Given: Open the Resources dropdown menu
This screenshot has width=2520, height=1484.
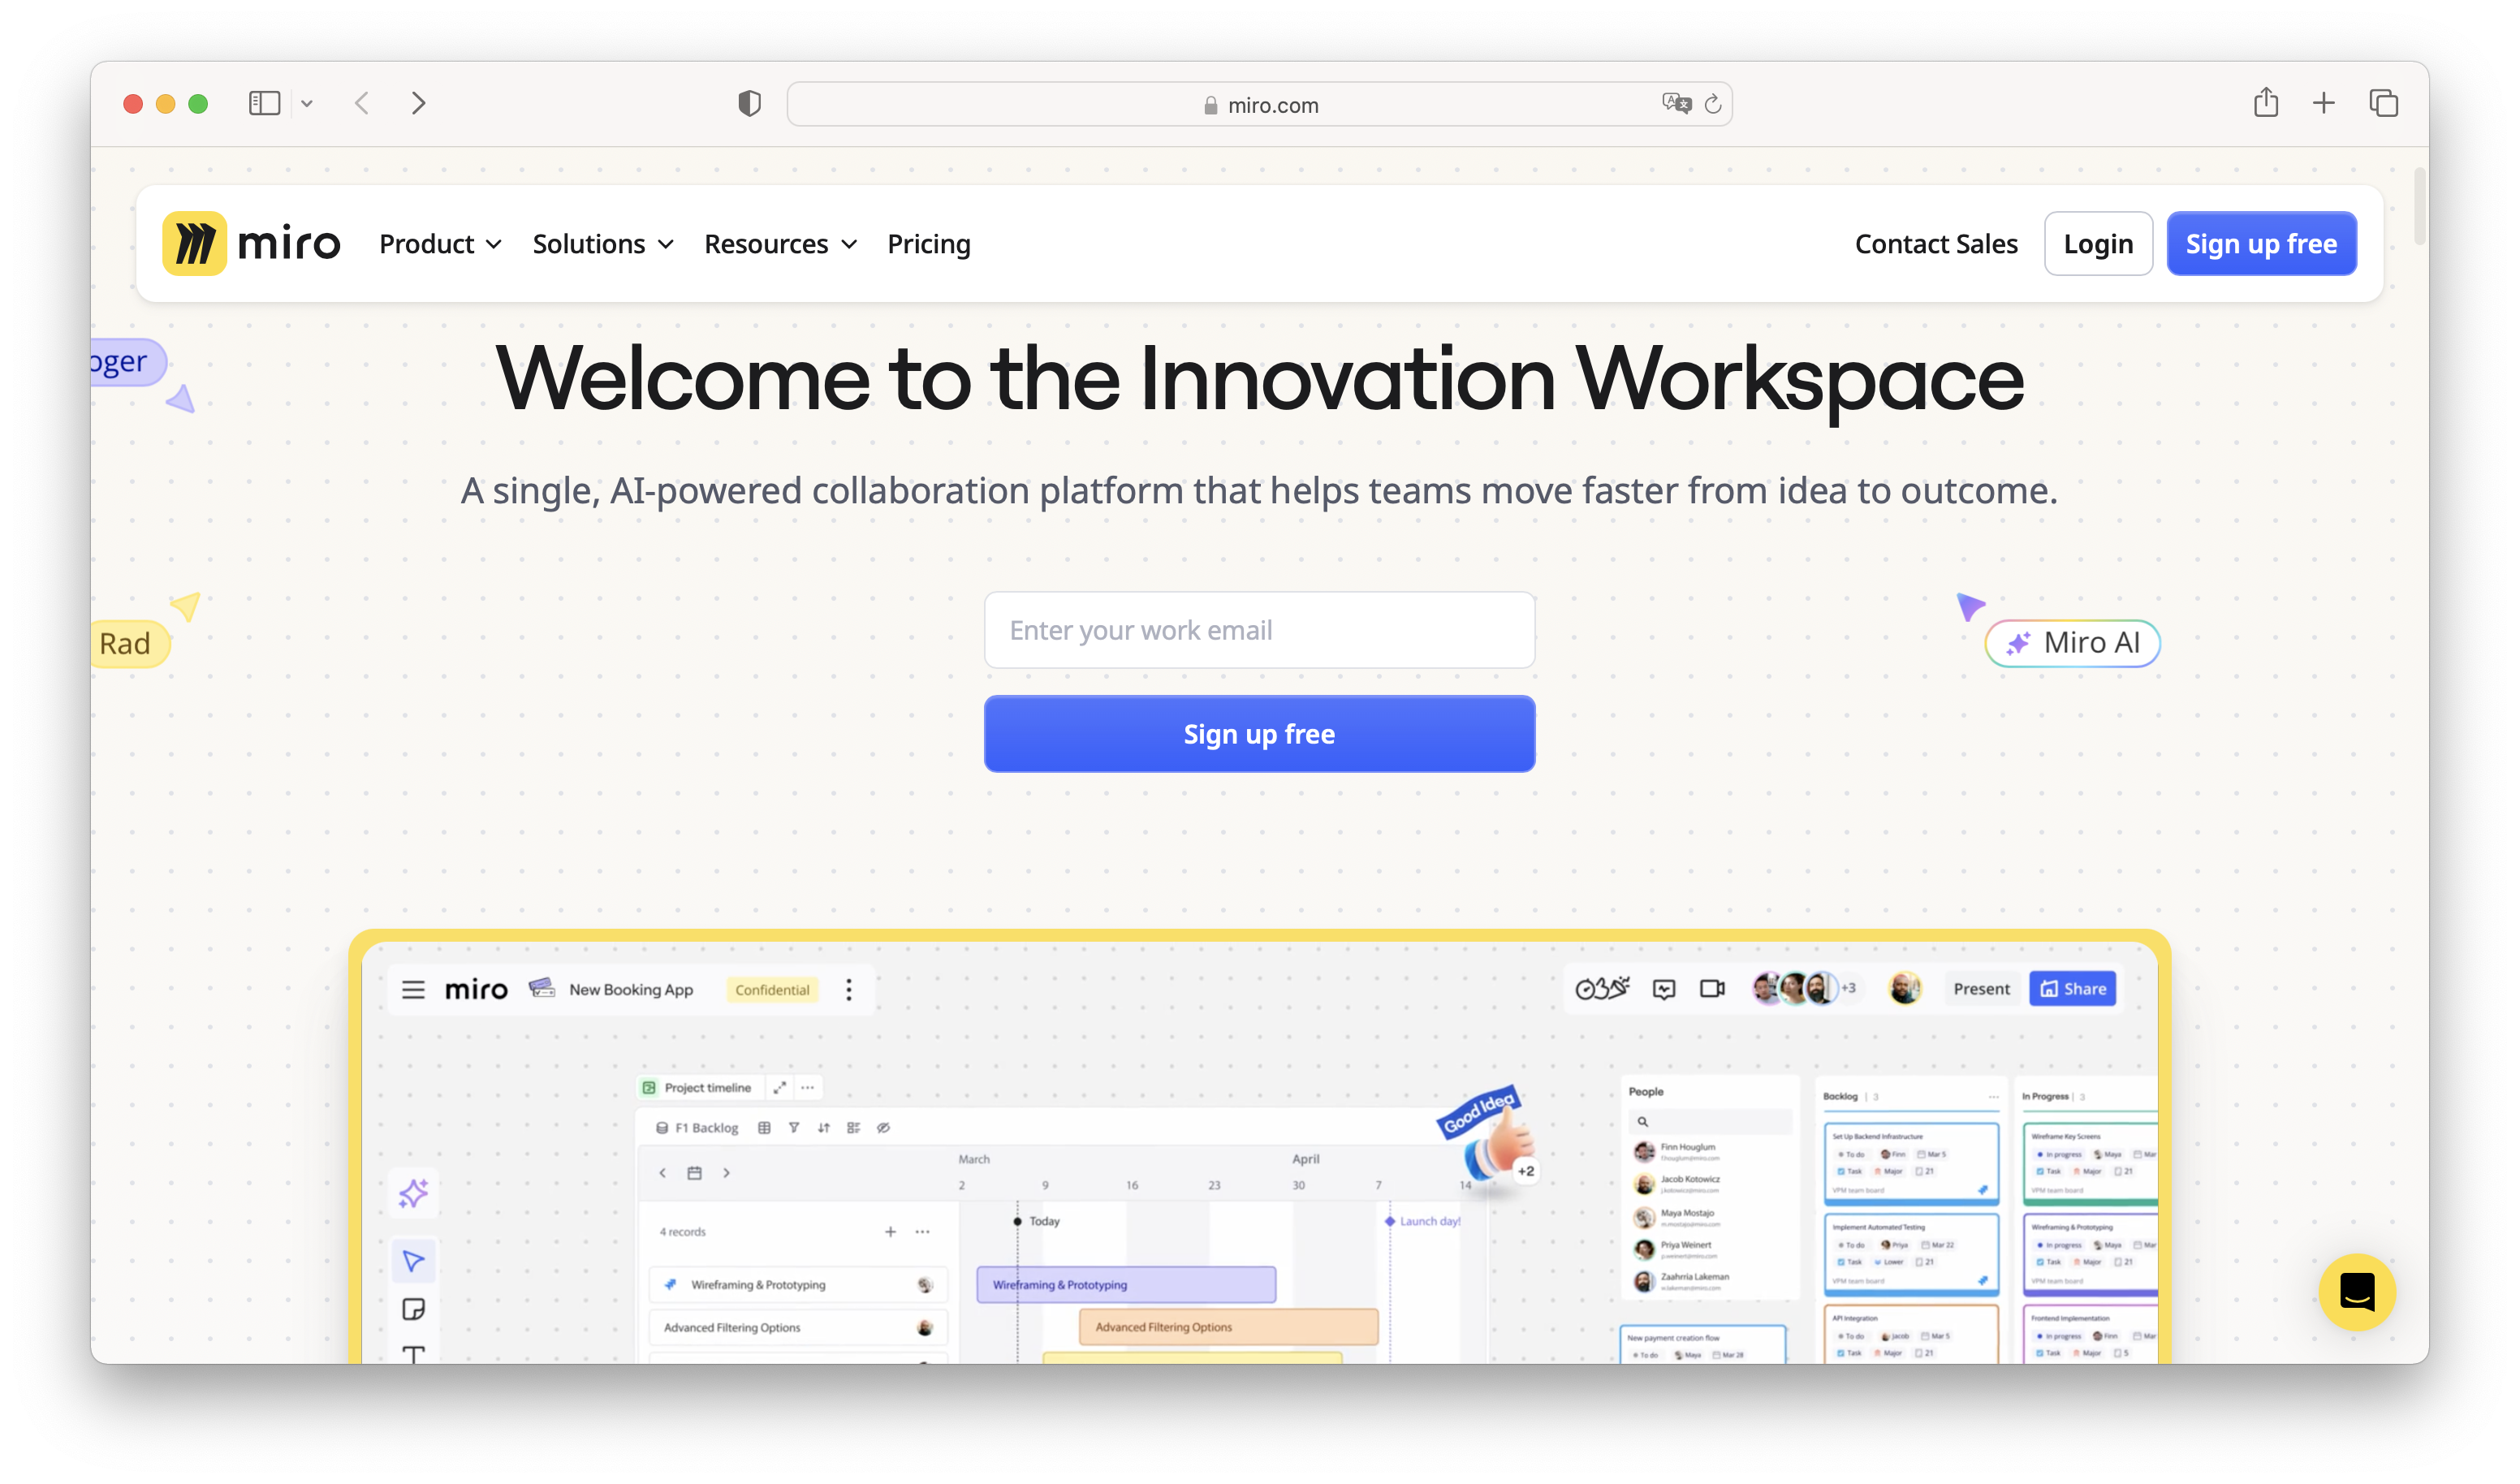Looking at the screenshot, I should 780,244.
